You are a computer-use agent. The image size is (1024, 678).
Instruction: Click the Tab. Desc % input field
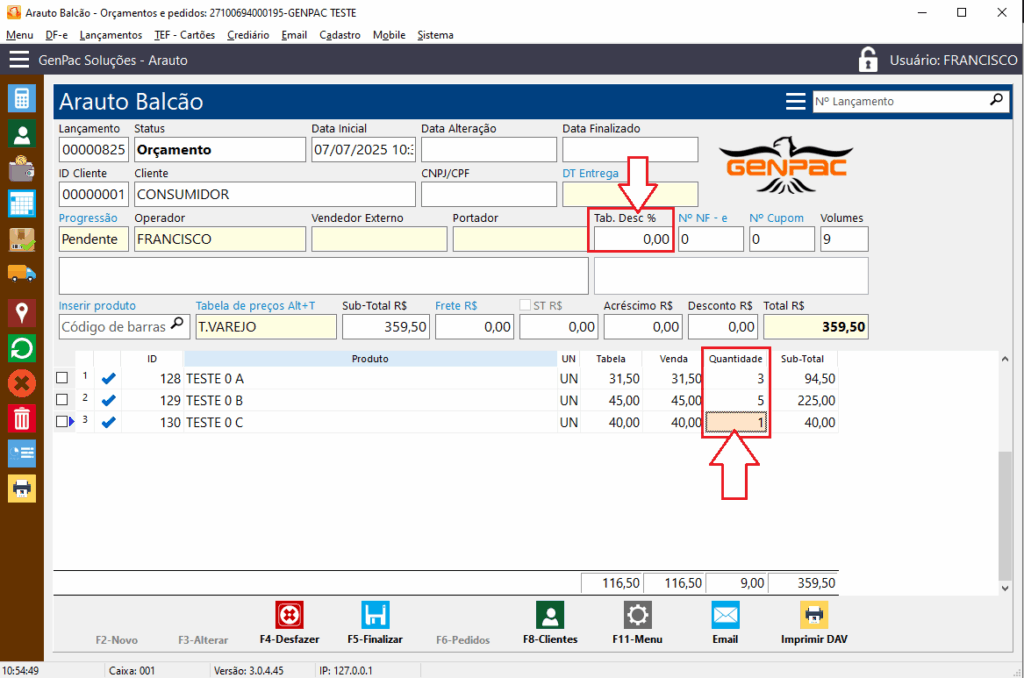[x=632, y=239]
